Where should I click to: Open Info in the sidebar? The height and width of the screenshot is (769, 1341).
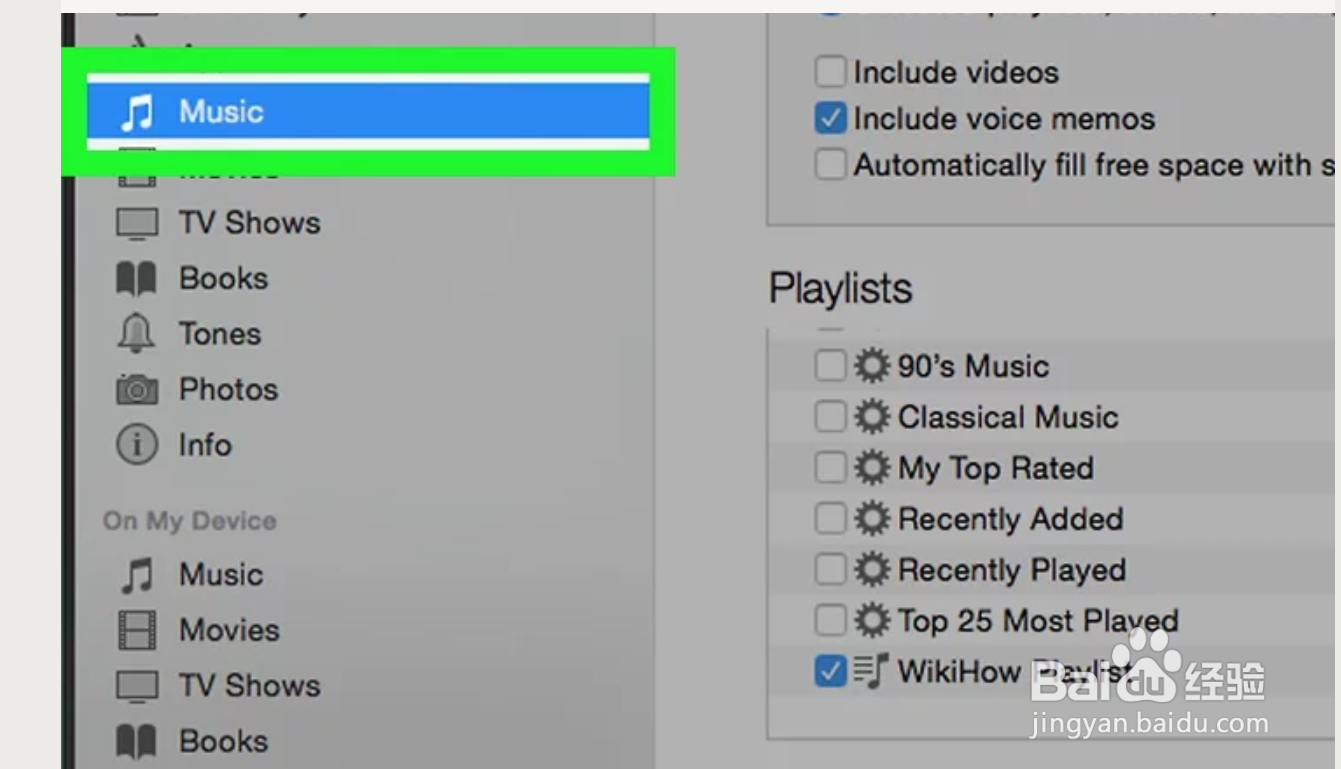point(174,445)
